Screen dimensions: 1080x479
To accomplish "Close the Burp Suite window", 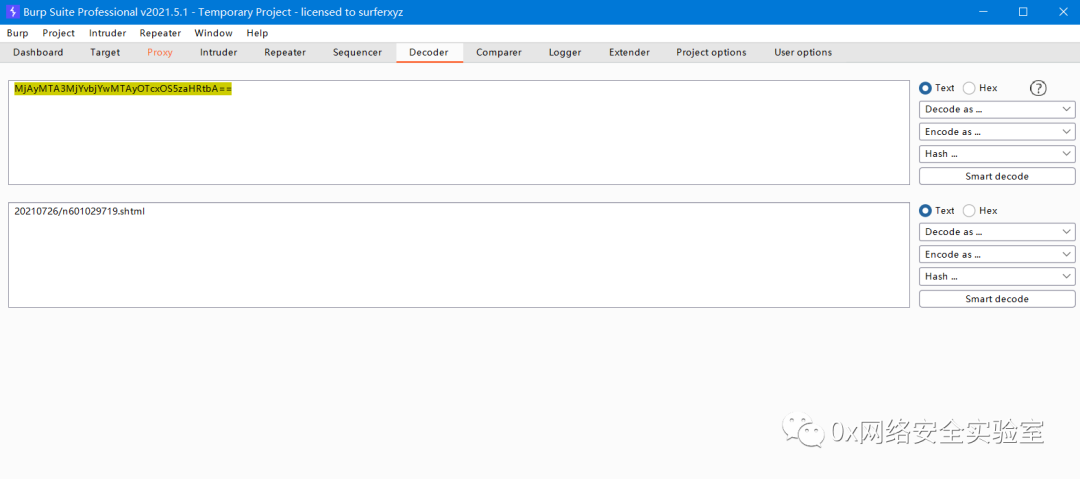I will tap(1061, 12).
